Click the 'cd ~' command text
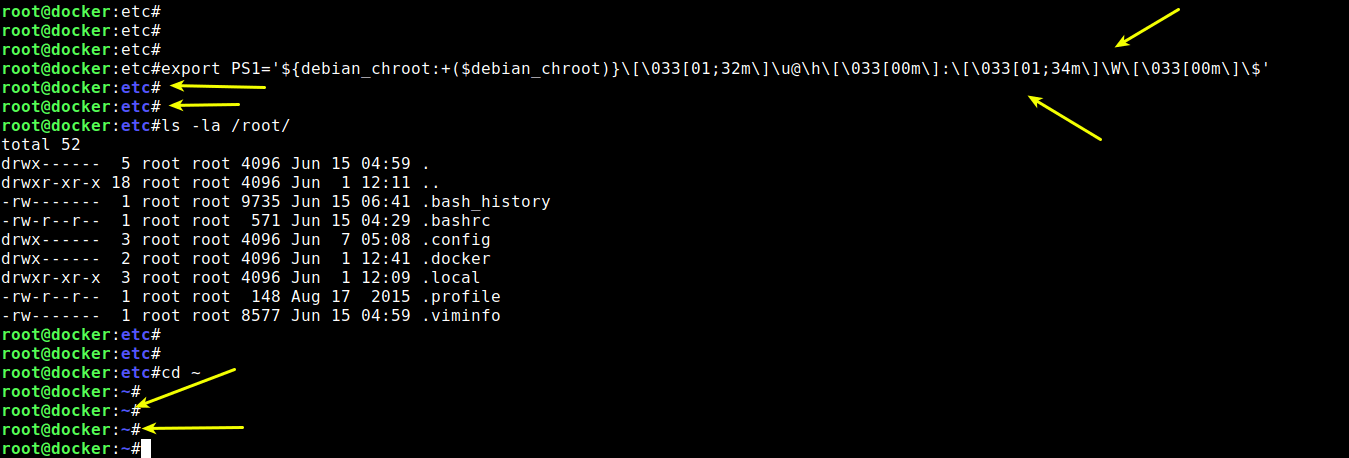The width and height of the screenshot is (1349, 458). [x=181, y=372]
